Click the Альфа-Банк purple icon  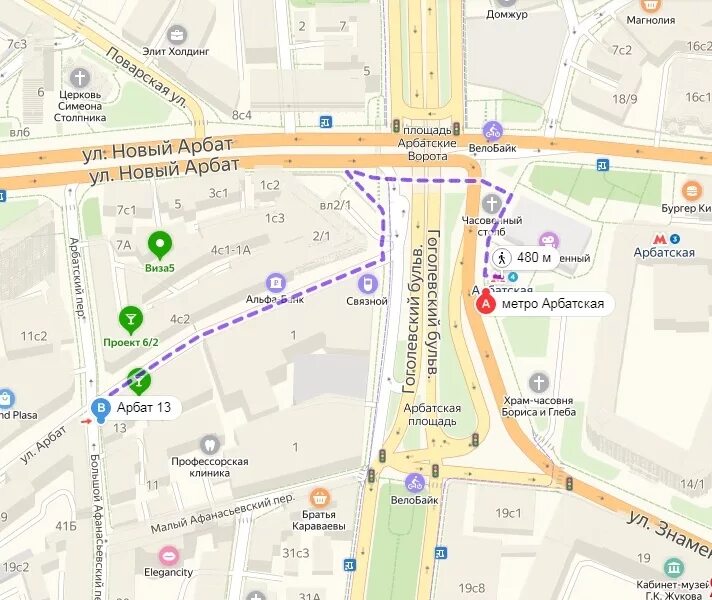click(x=276, y=283)
